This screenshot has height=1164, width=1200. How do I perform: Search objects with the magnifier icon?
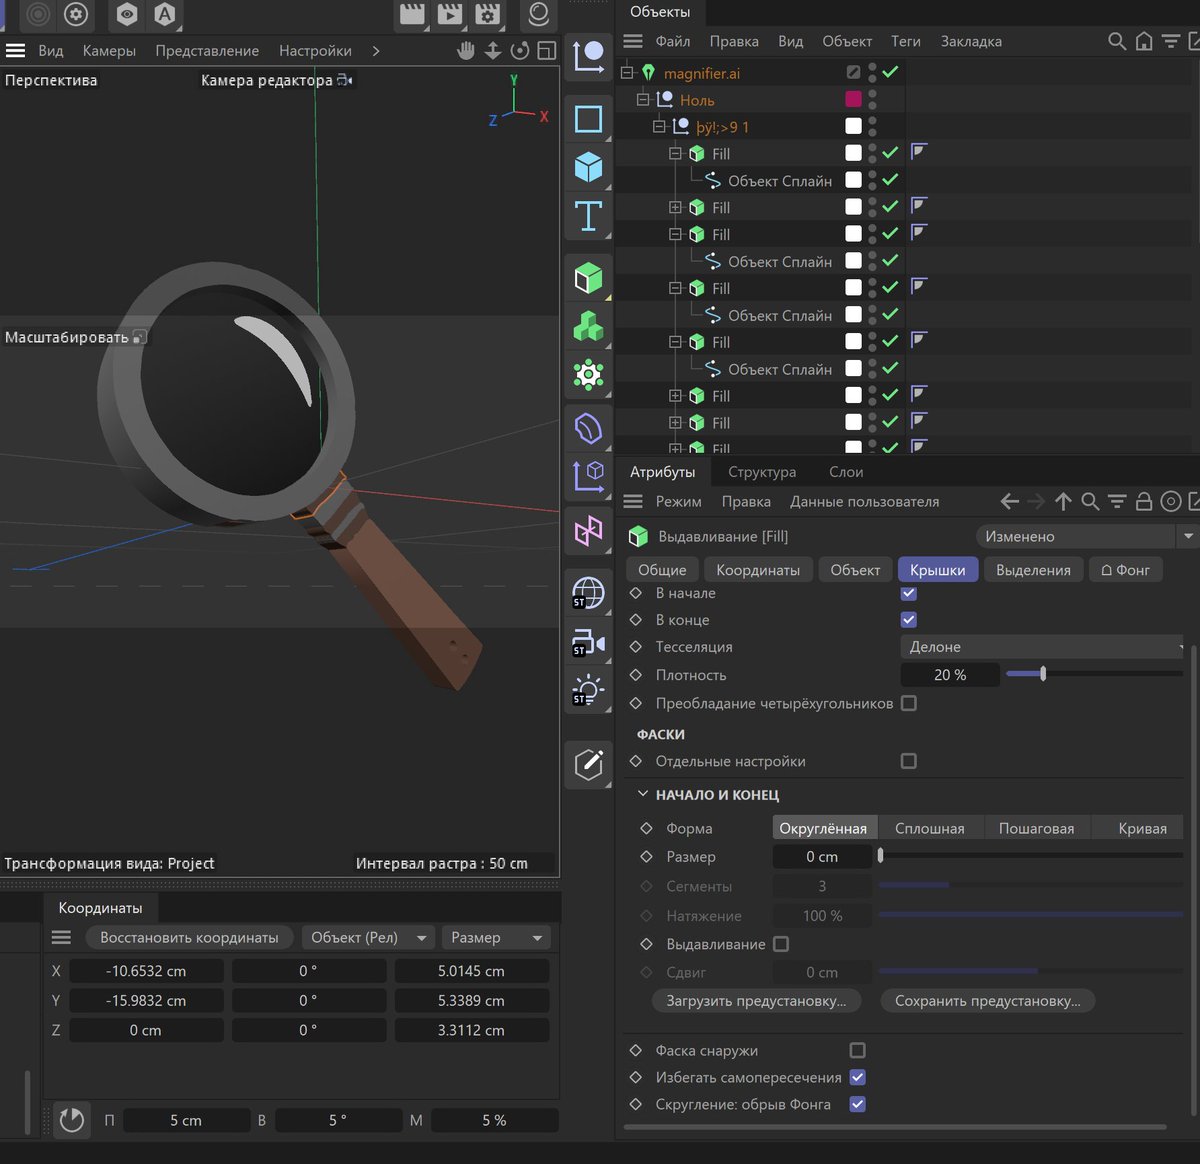[1117, 41]
